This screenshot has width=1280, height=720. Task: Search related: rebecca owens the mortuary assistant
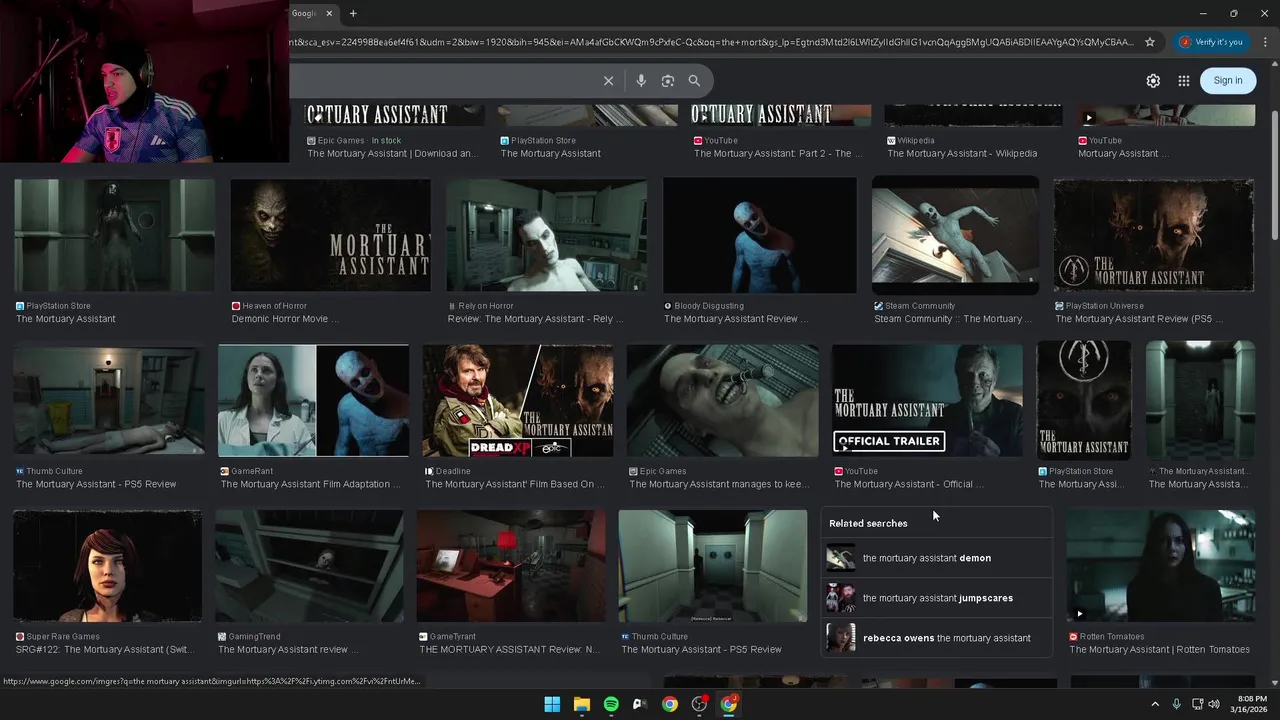936,638
